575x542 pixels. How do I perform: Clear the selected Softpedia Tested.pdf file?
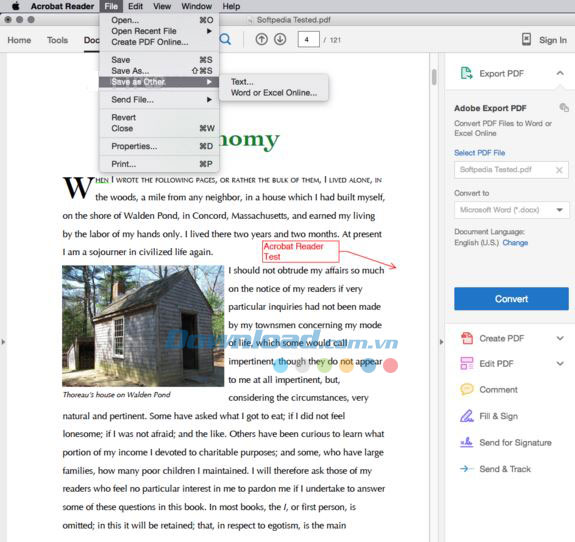[x=559, y=170]
